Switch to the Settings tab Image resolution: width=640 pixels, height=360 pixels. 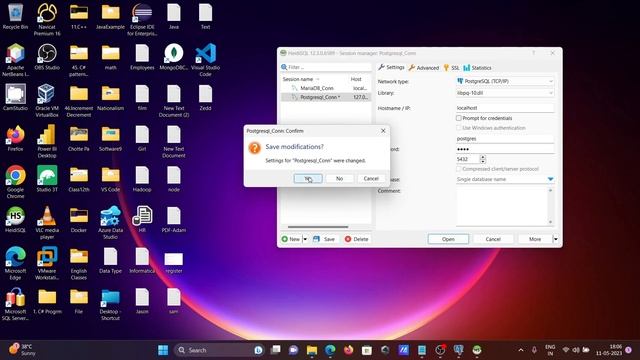pyautogui.click(x=391, y=67)
